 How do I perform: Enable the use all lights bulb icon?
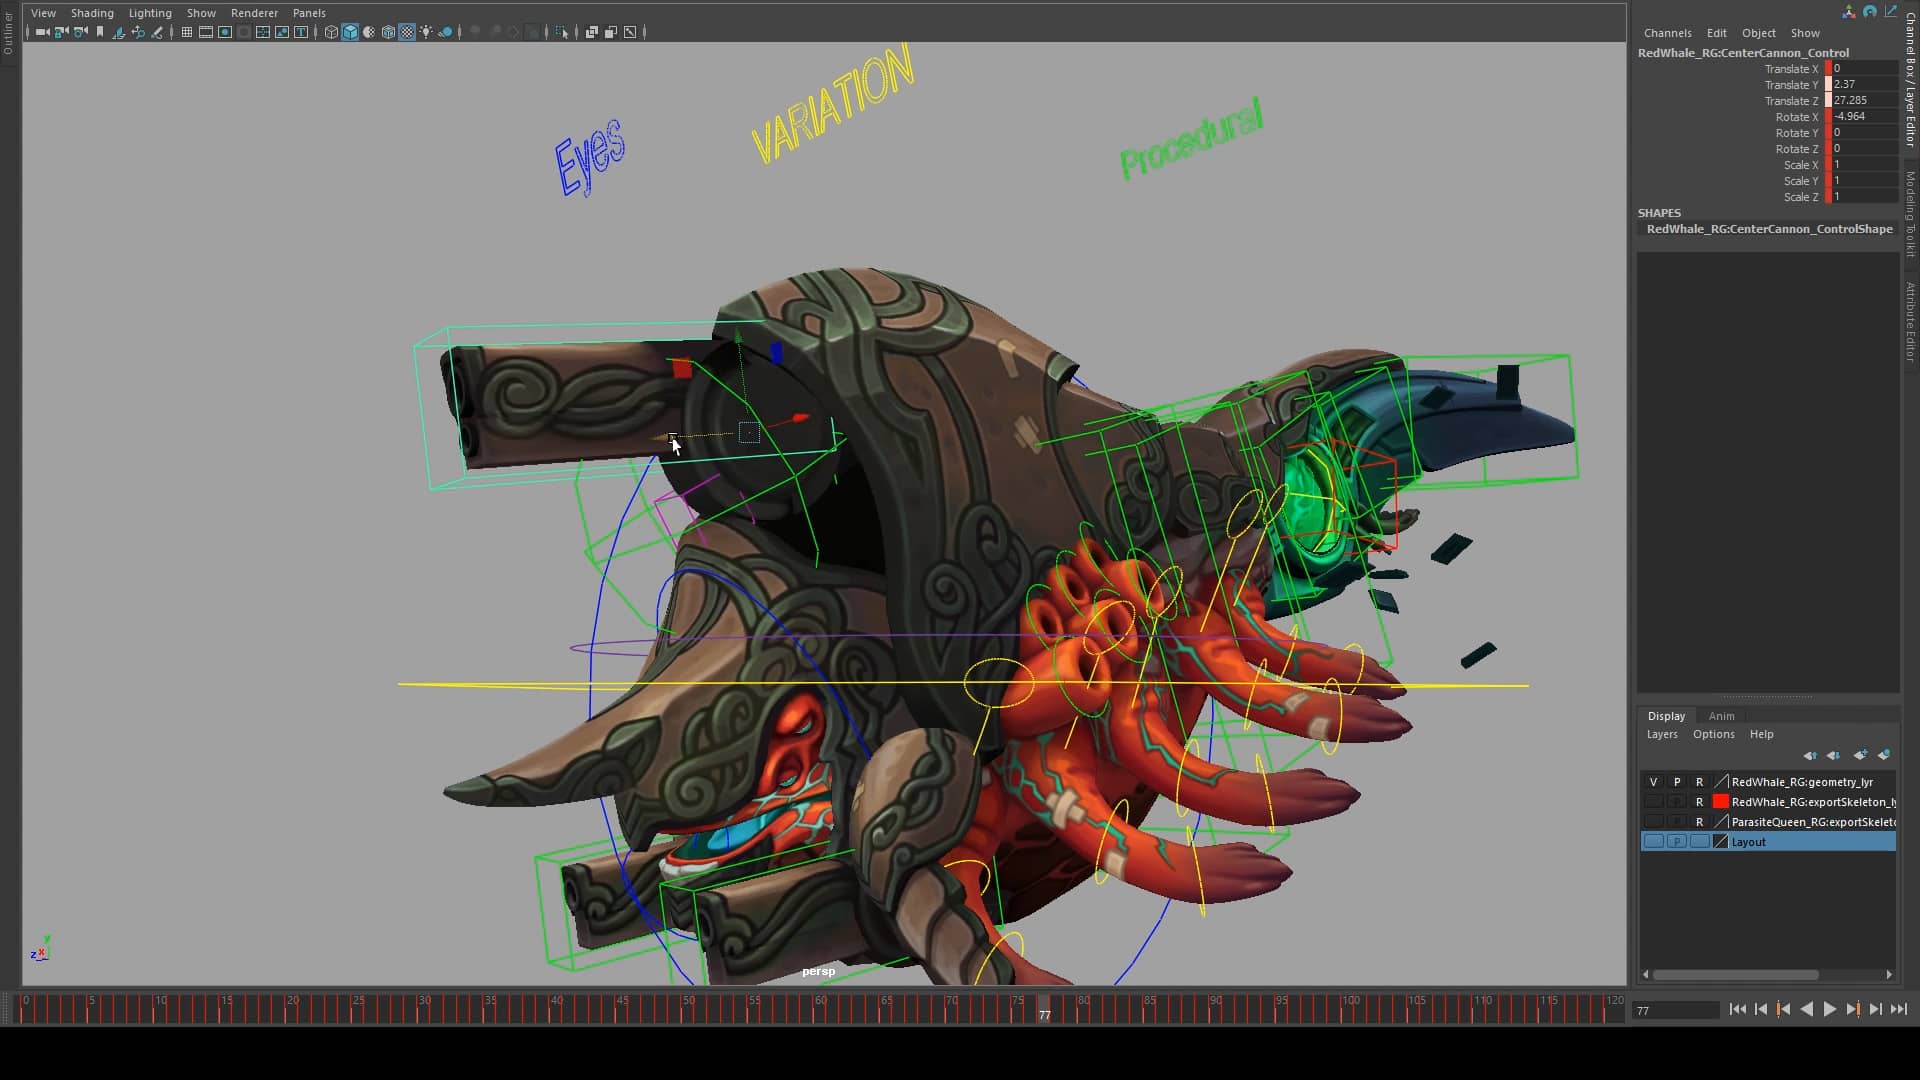coord(426,32)
